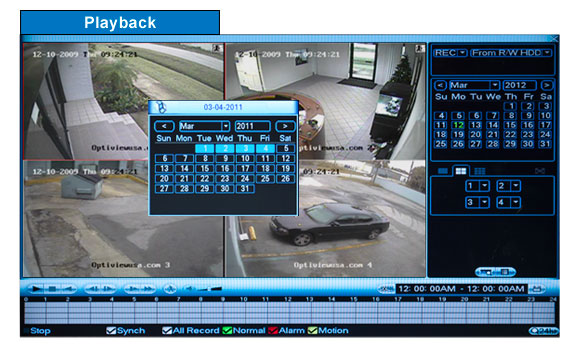Close the playback window with X

554,38
